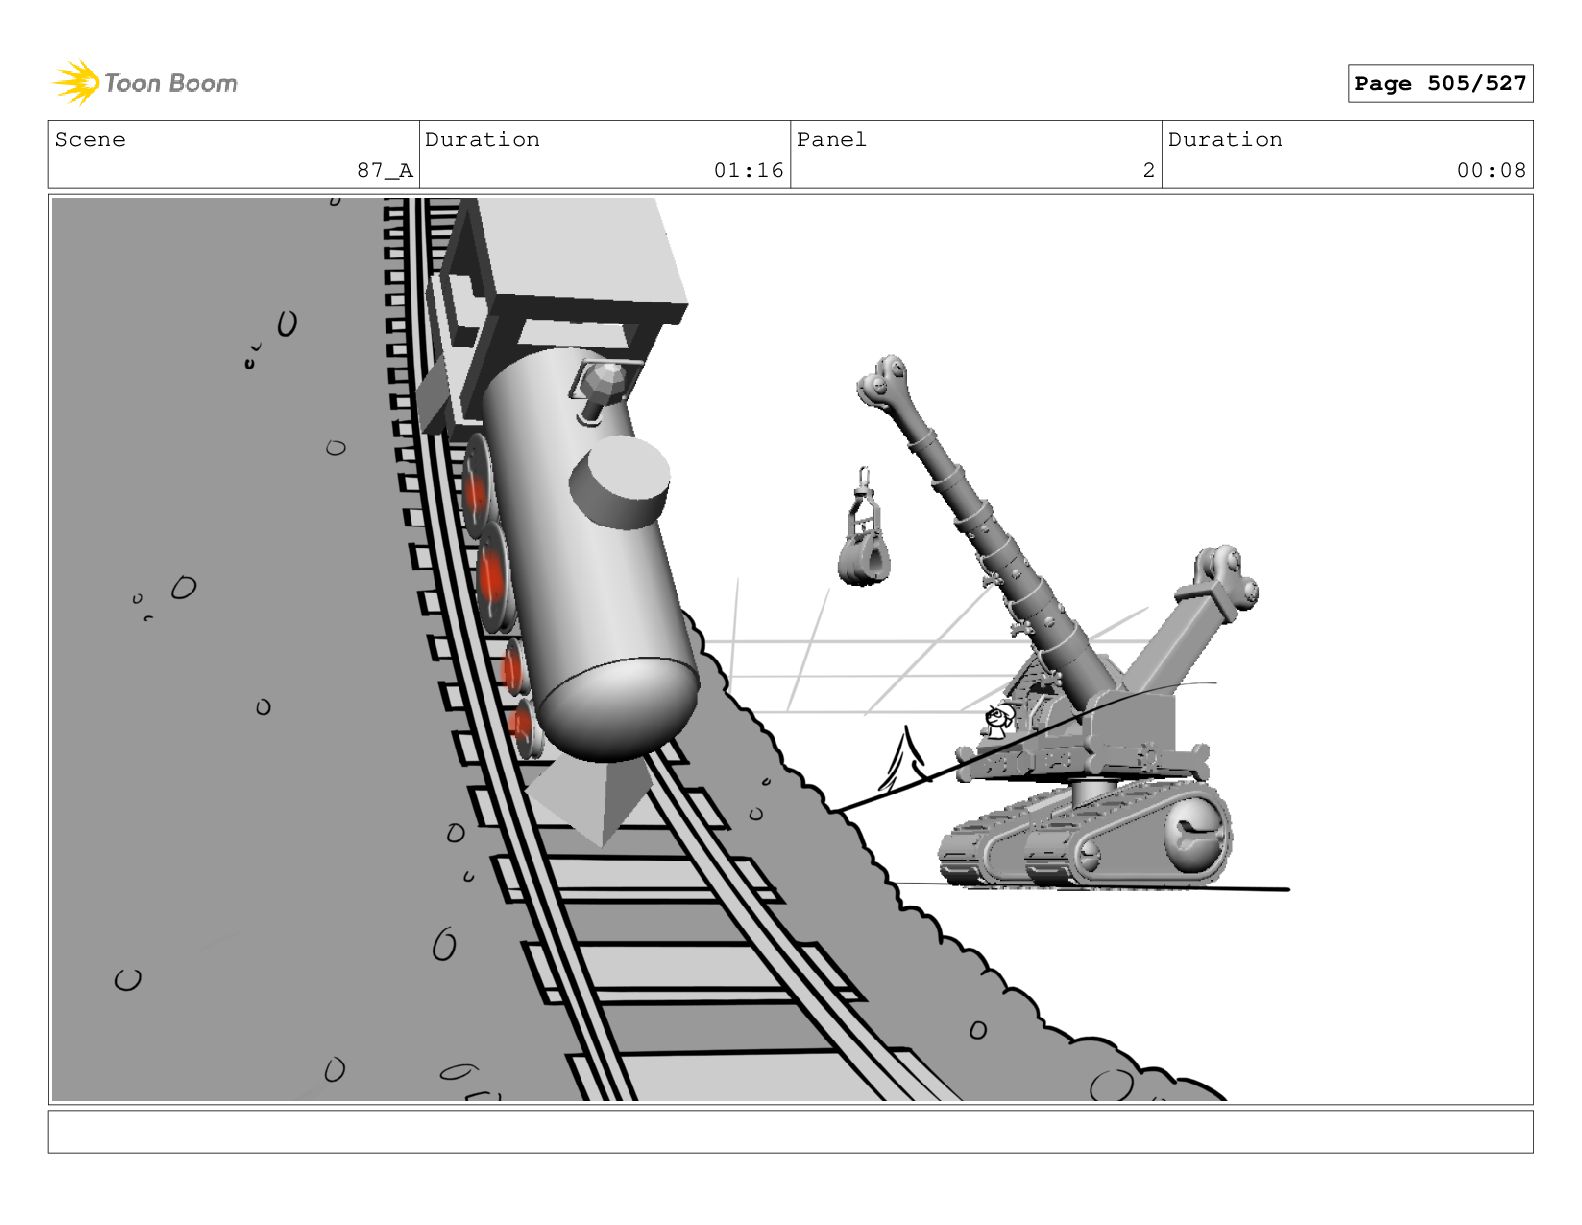Click the panel duration value 00:08
1582x1225 pixels.
tap(1491, 170)
